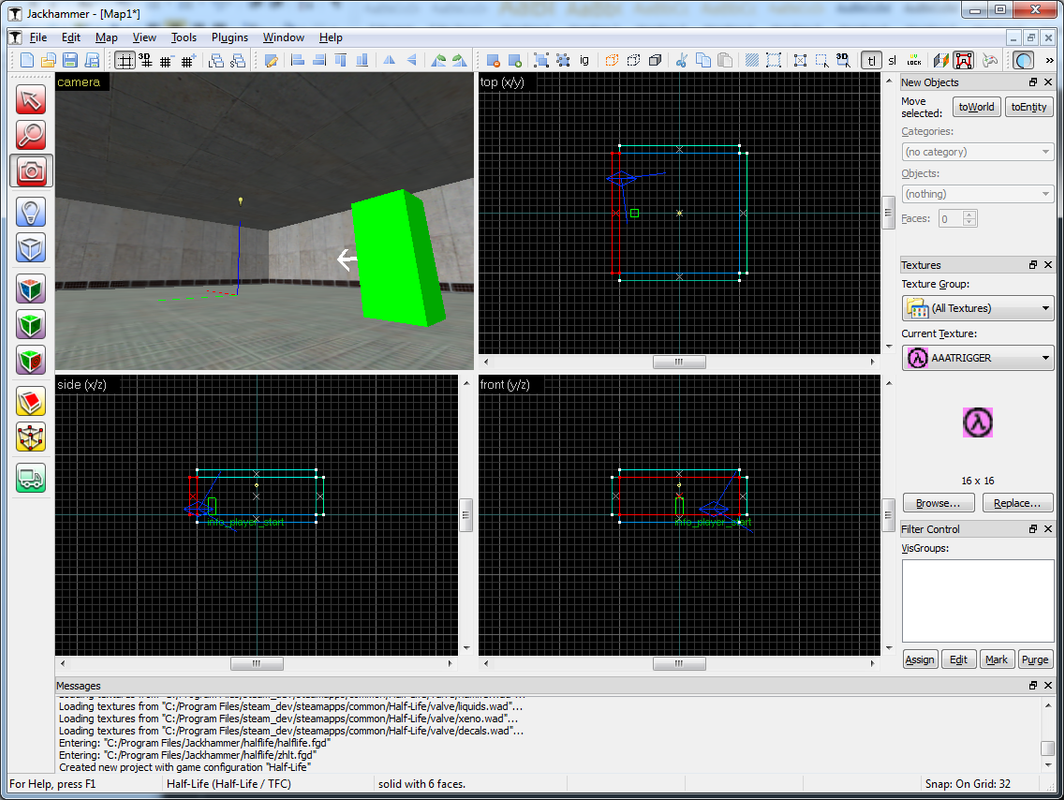Increase grid size with plus icon
This screenshot has height=800, width=1064.
point(189,60)
